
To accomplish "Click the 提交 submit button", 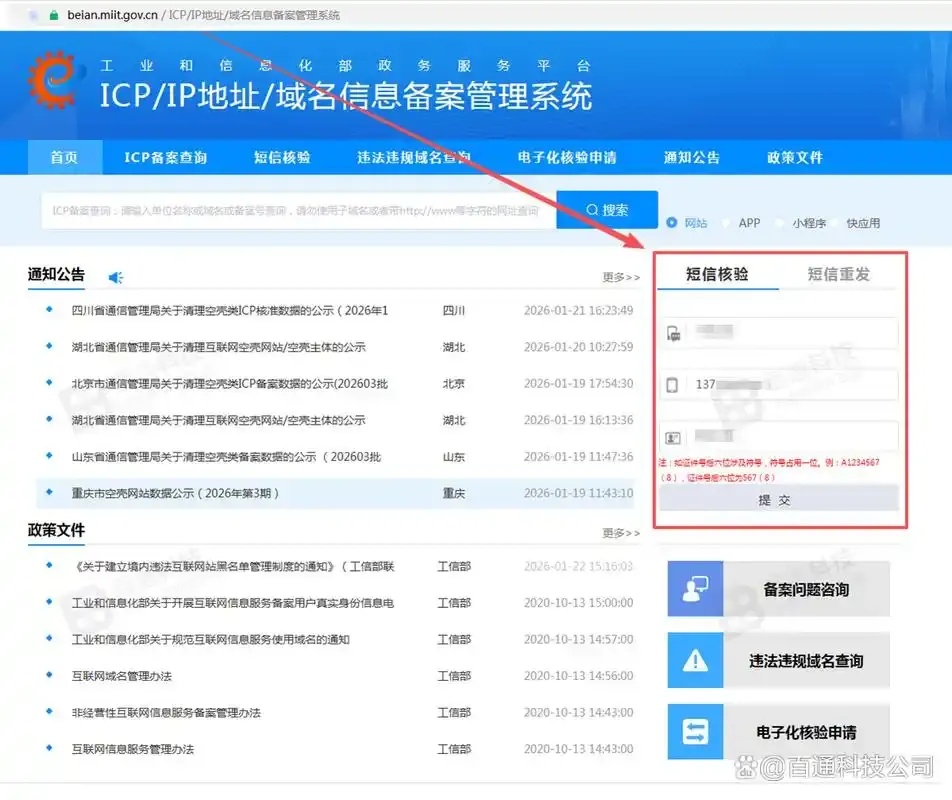I will point(778,500).
